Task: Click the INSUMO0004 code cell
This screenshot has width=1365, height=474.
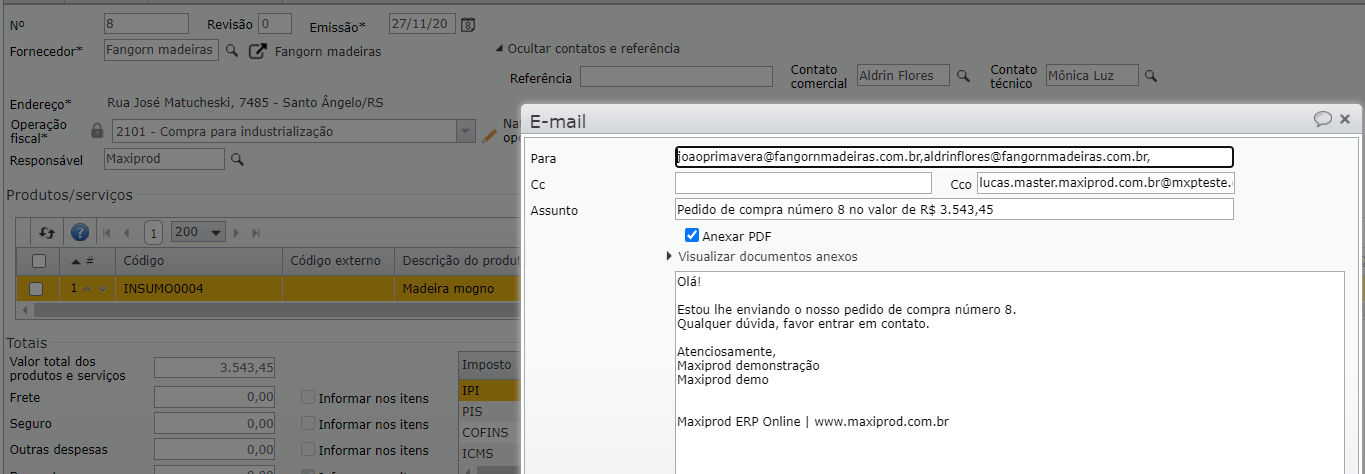Action: click(199, 289)
